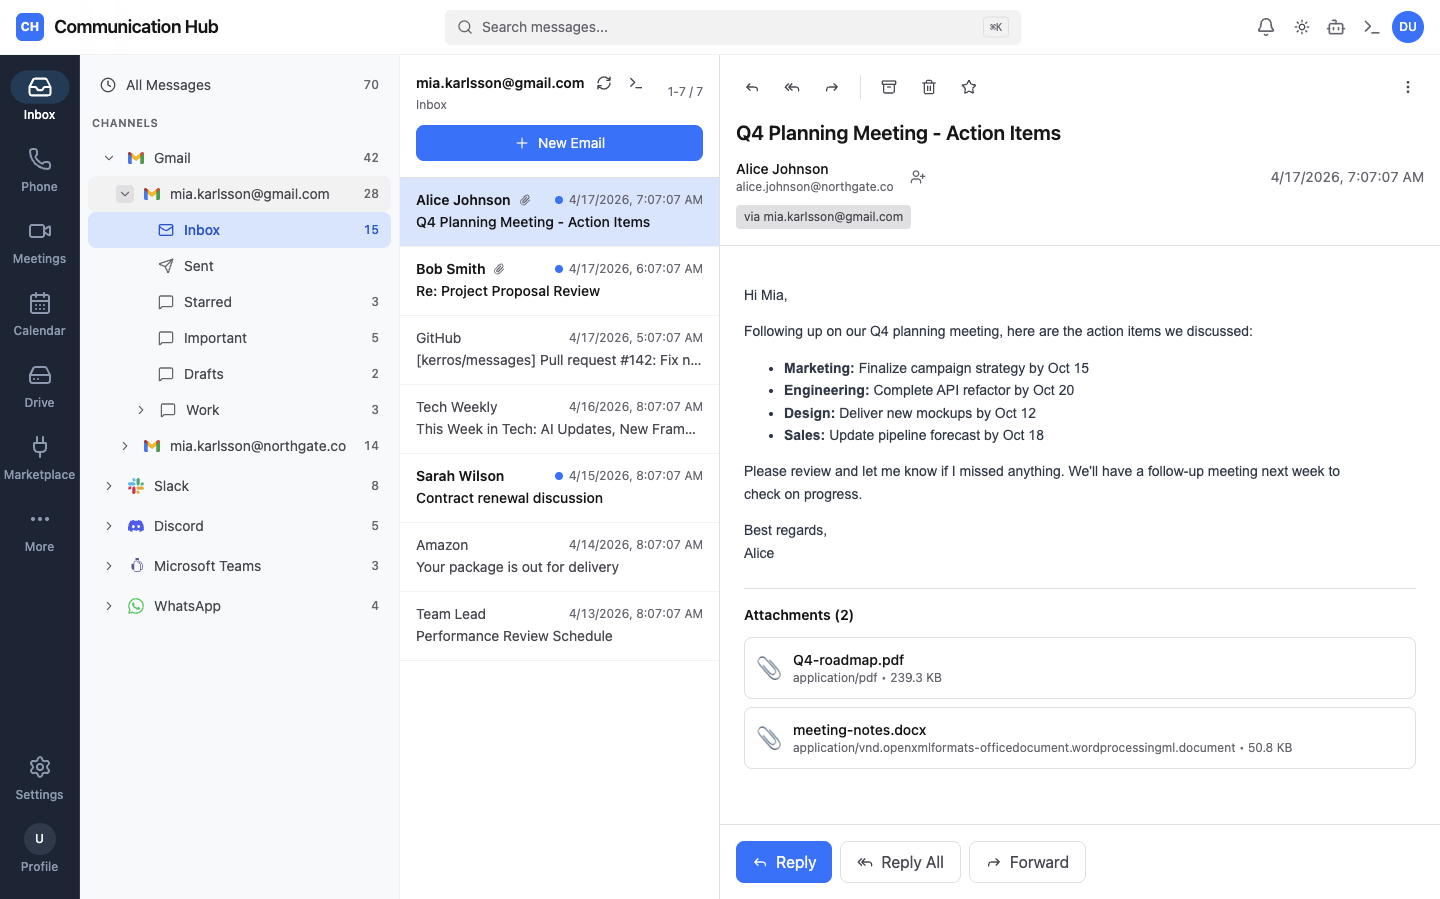The image size is (1440, 899).
Task: Delete the Q4 Planning email via trash icon
Action: coord(928,87)
